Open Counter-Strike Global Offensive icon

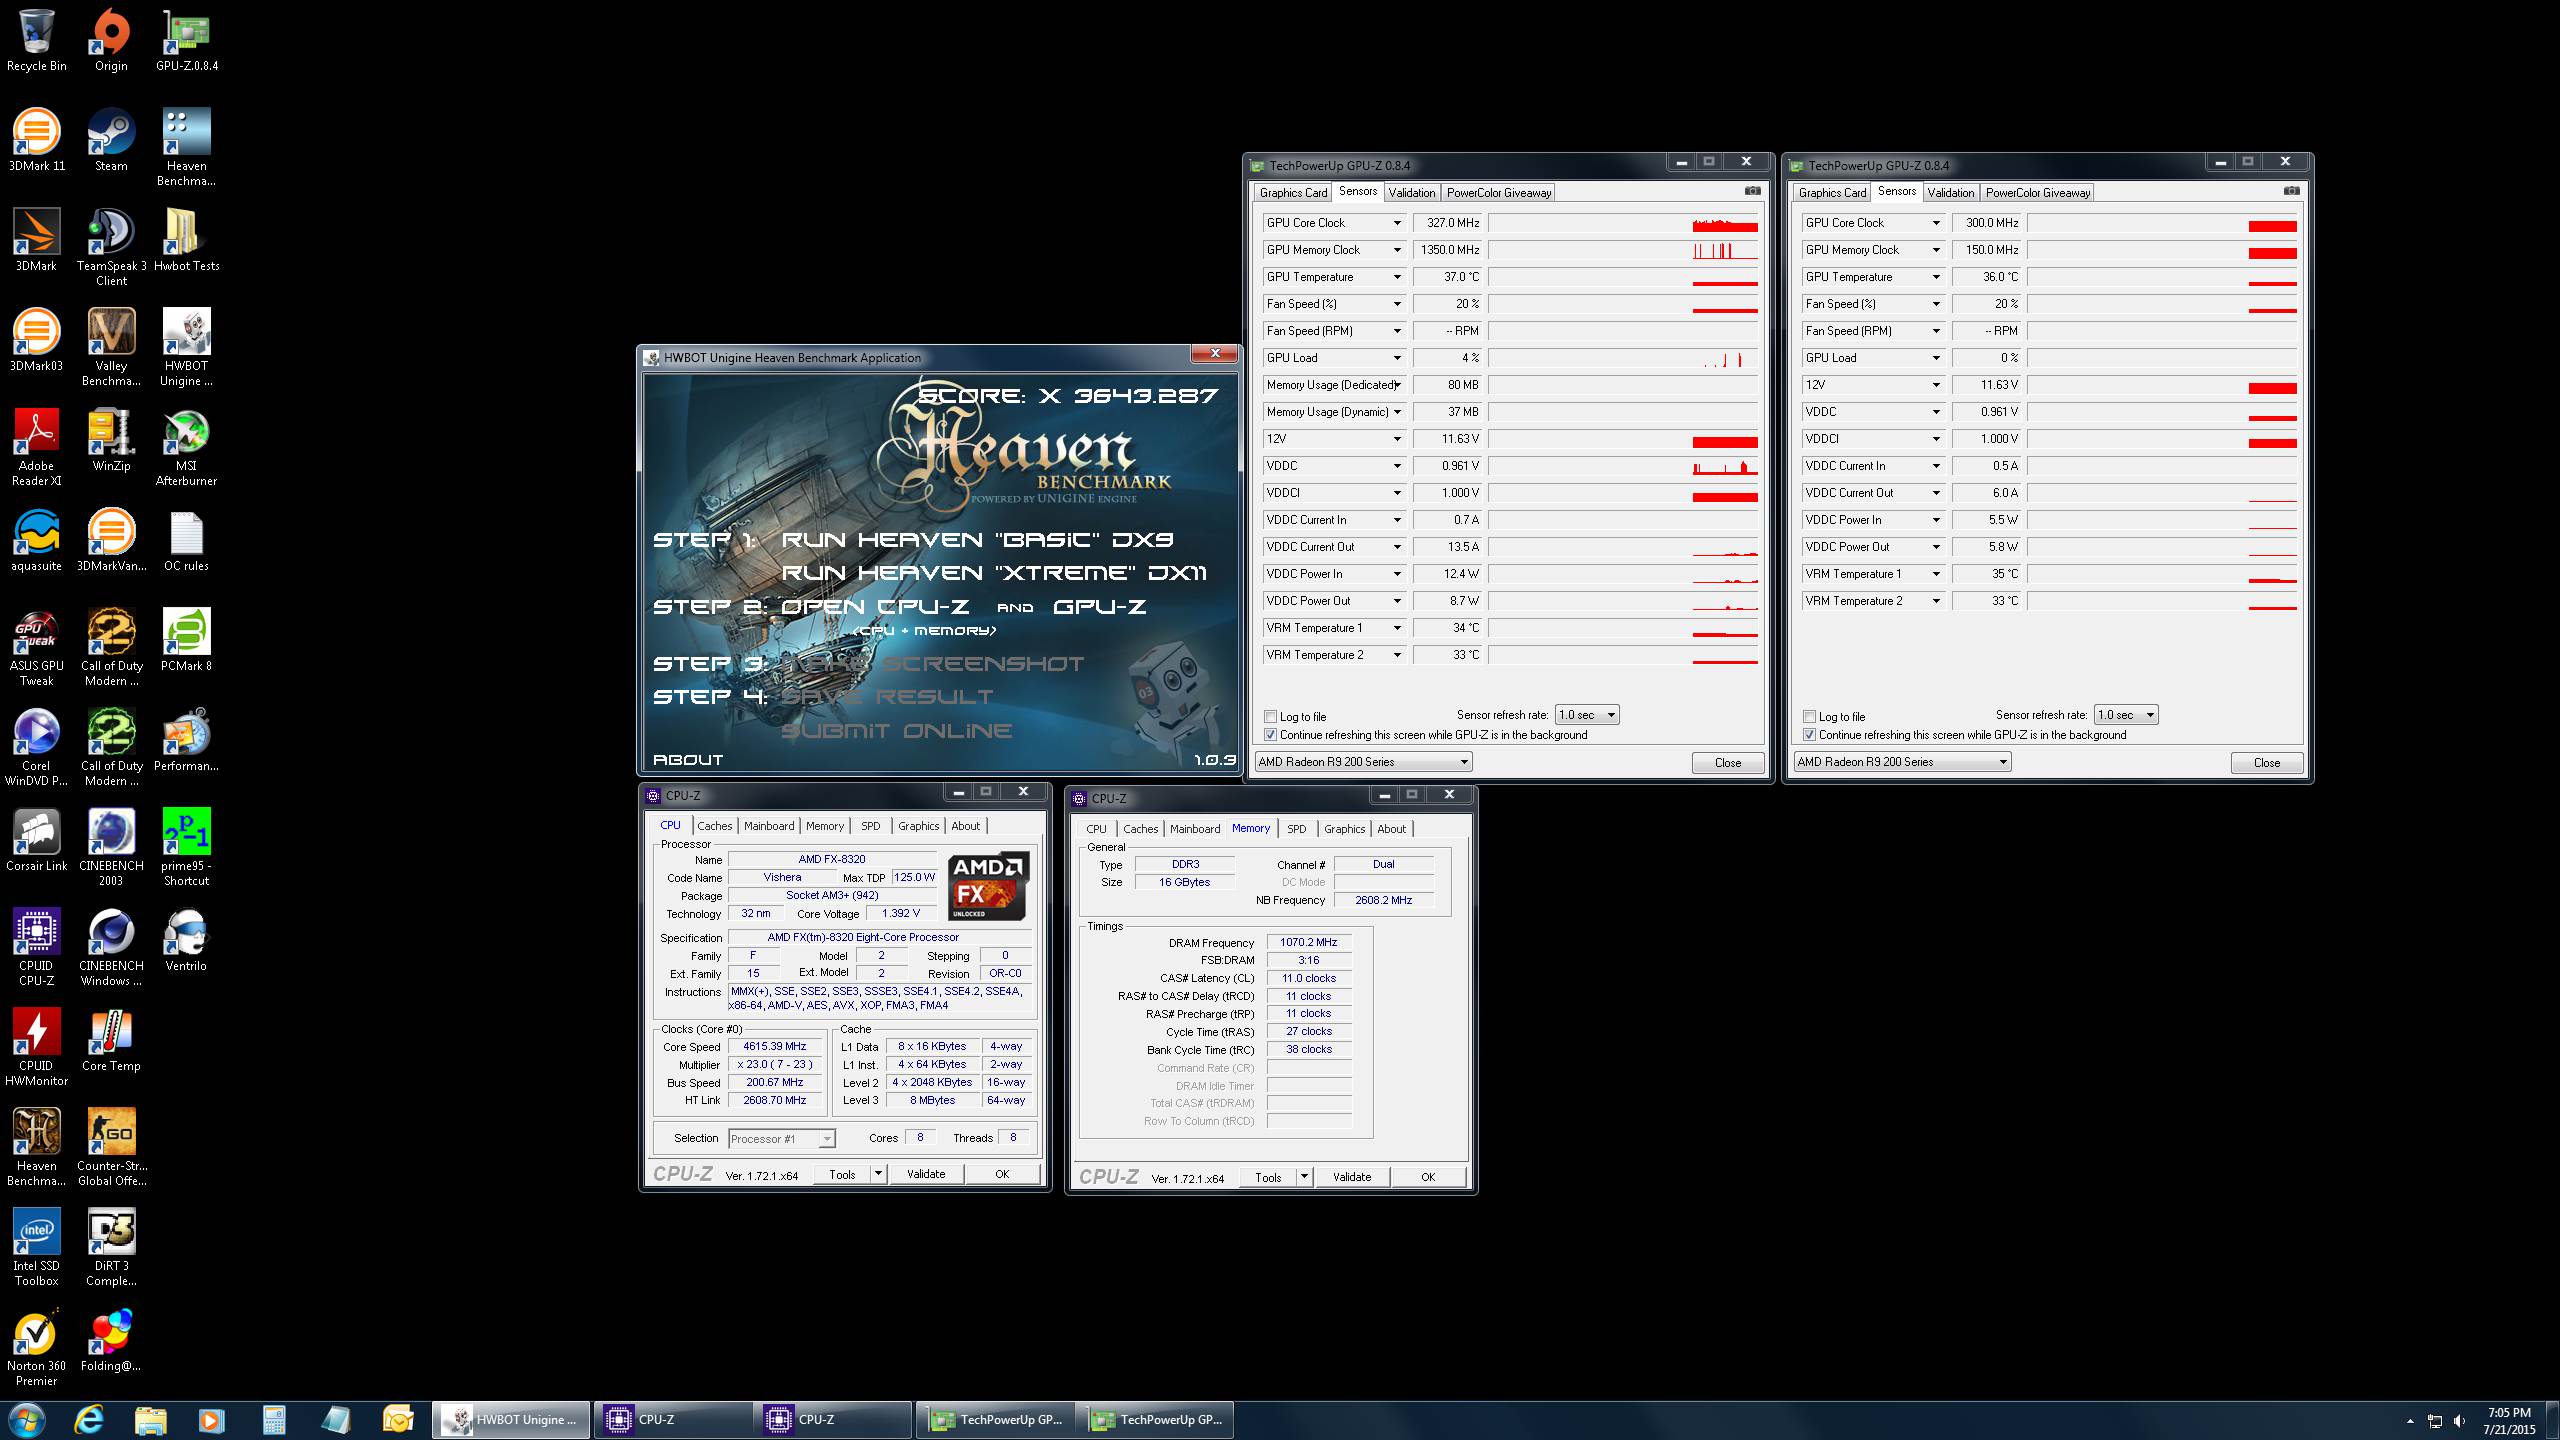[x=111, y=1147]
